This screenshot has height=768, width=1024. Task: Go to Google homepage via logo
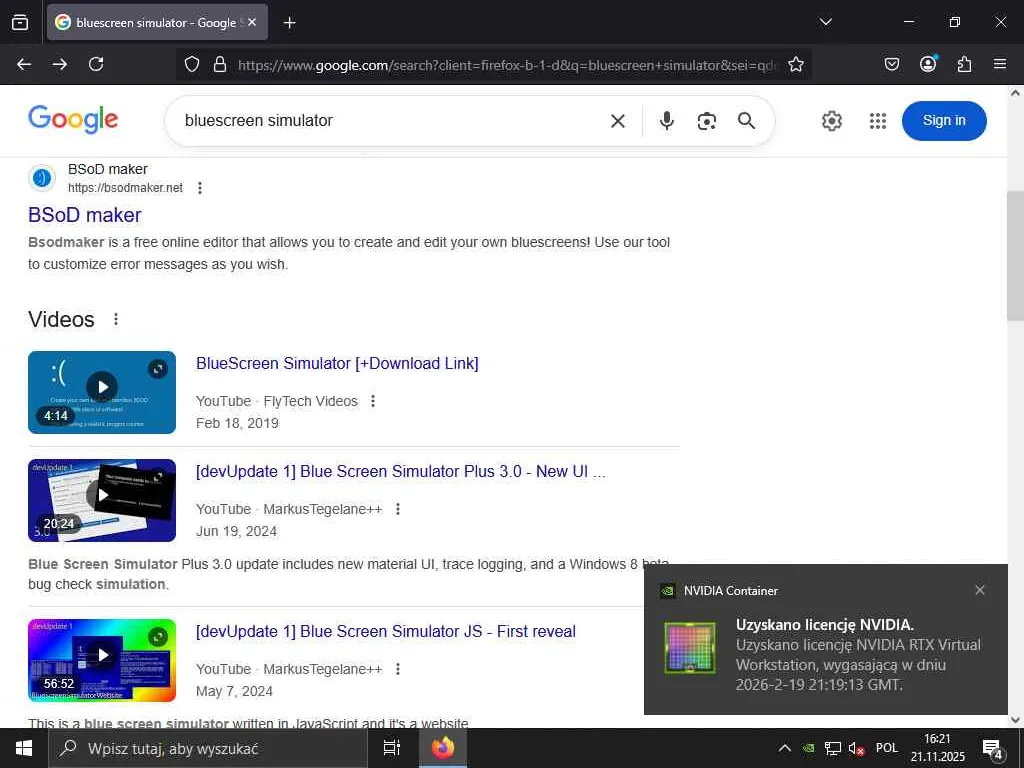73,120
